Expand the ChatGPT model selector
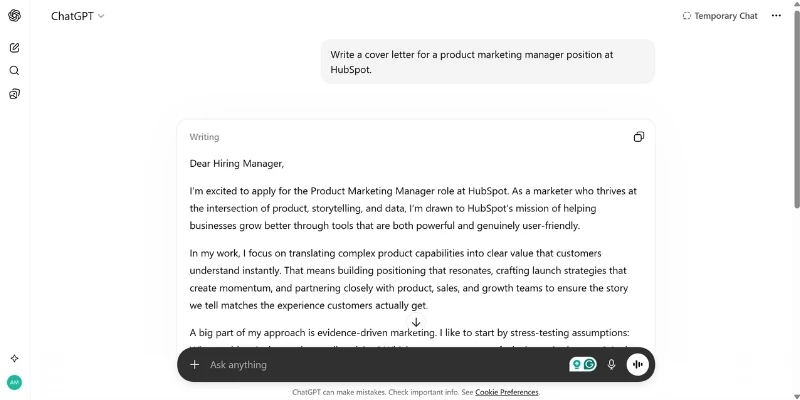800x400 pixels. point(78,16)
